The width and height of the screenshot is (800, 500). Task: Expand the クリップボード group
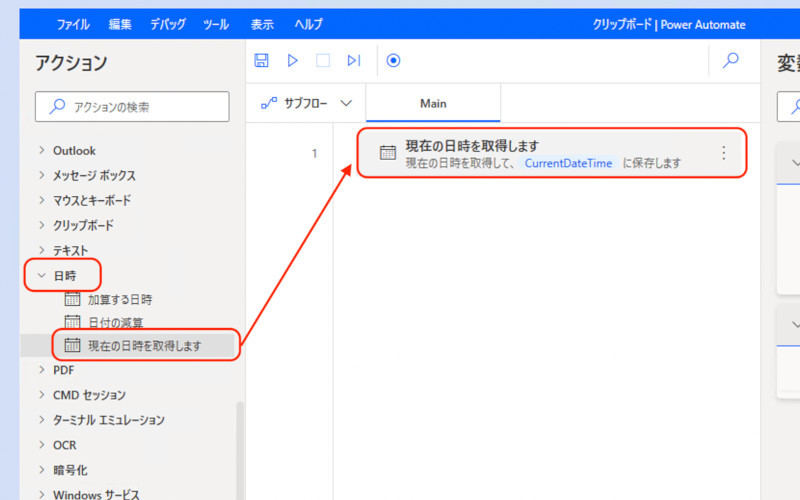coord(42,225)
